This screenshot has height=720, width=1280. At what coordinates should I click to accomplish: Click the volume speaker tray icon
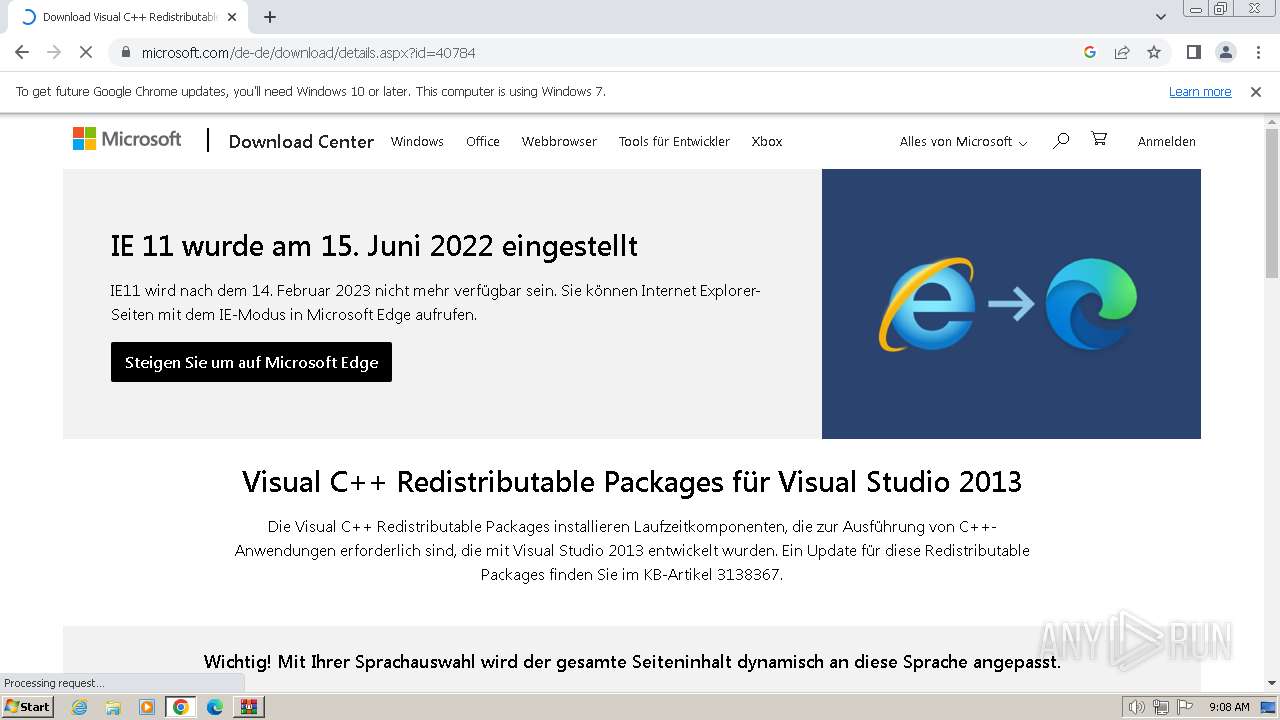[x=1136, y=707]
